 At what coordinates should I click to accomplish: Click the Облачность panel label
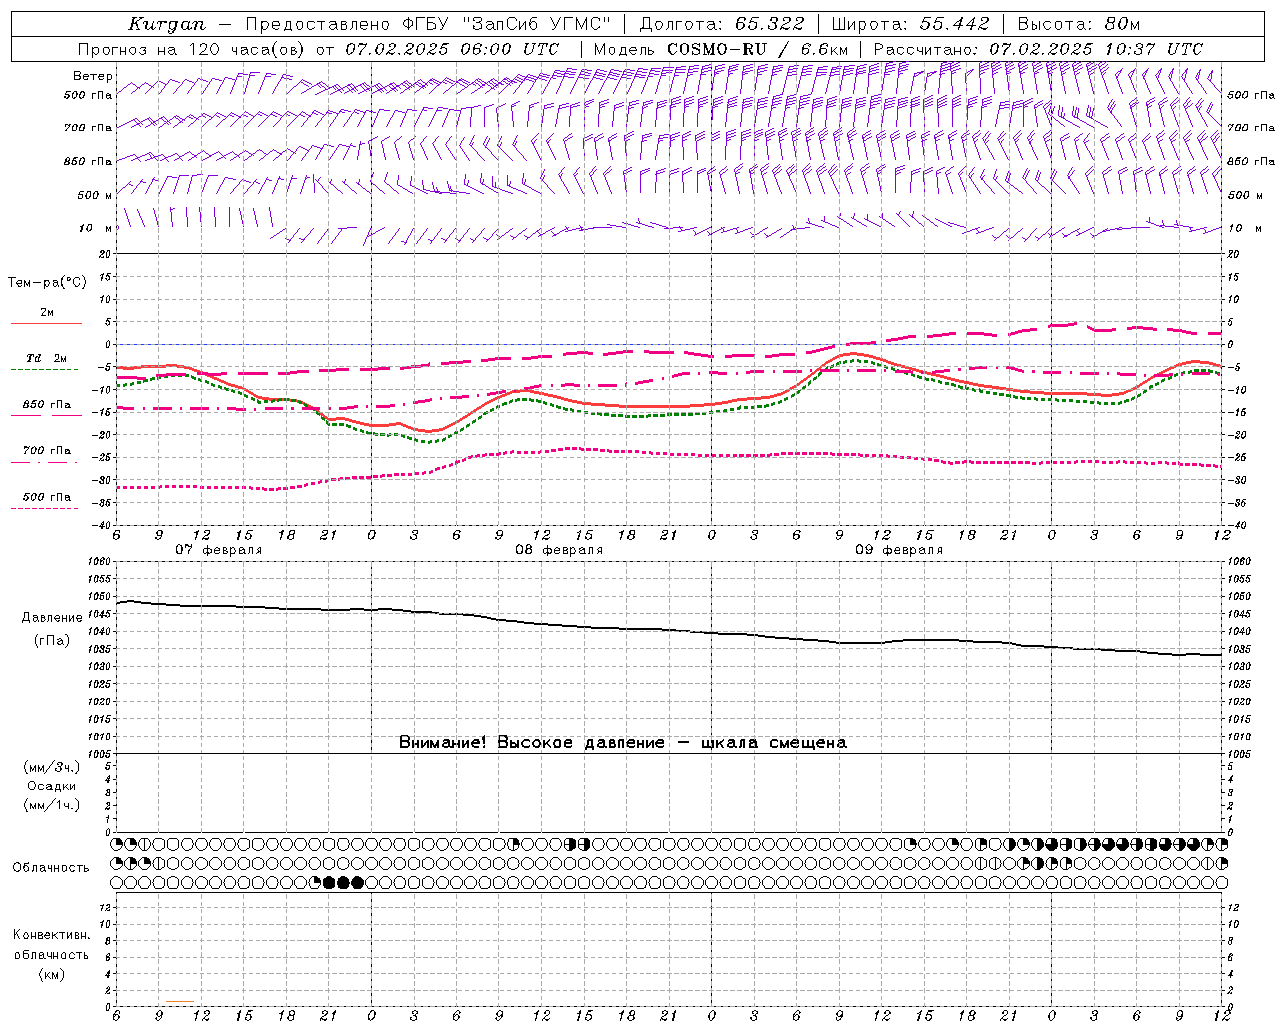(x=51, y=868)
